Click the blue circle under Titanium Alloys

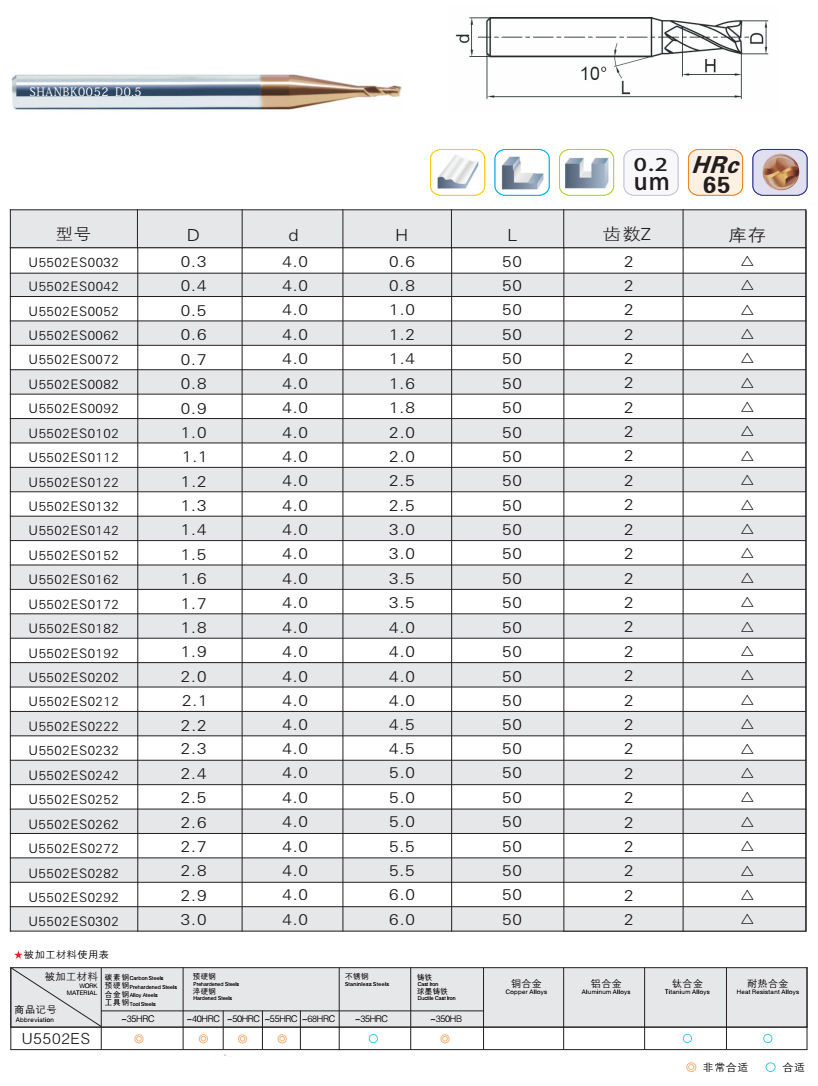[x=687, y=1039]
